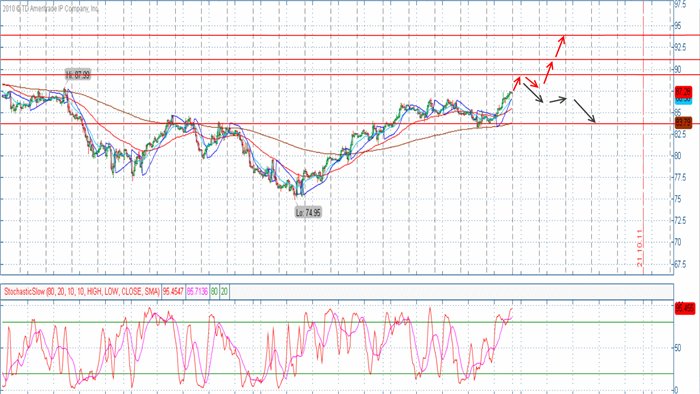Click the red 95.455 stochastic value tag

click(x=684, y=308)
